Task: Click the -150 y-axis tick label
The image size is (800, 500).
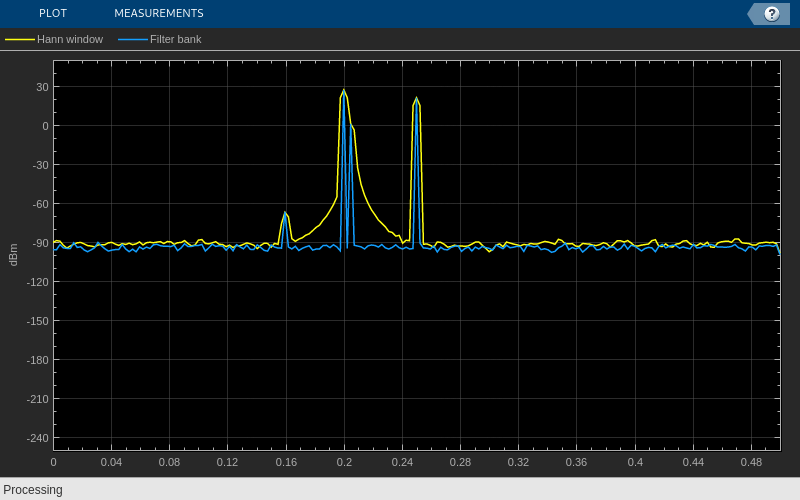Action: point(38,321)
